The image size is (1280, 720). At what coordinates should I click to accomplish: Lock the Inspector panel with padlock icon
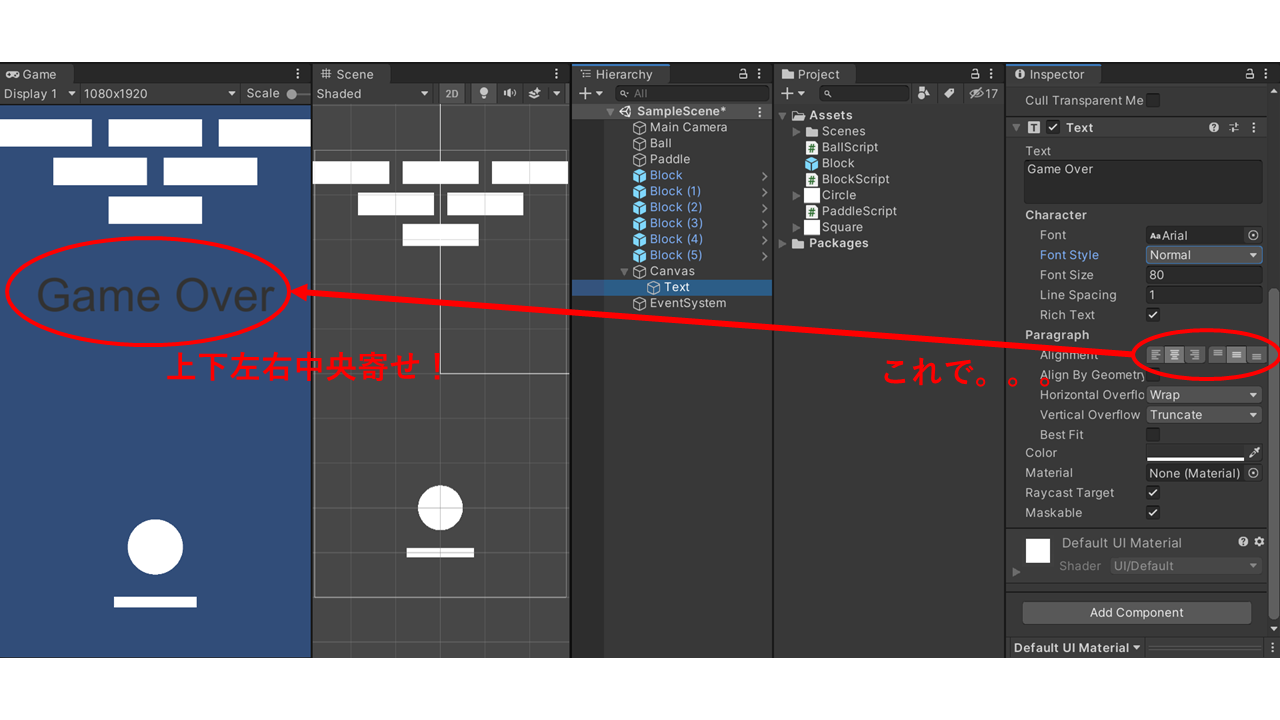[1250, 74]
